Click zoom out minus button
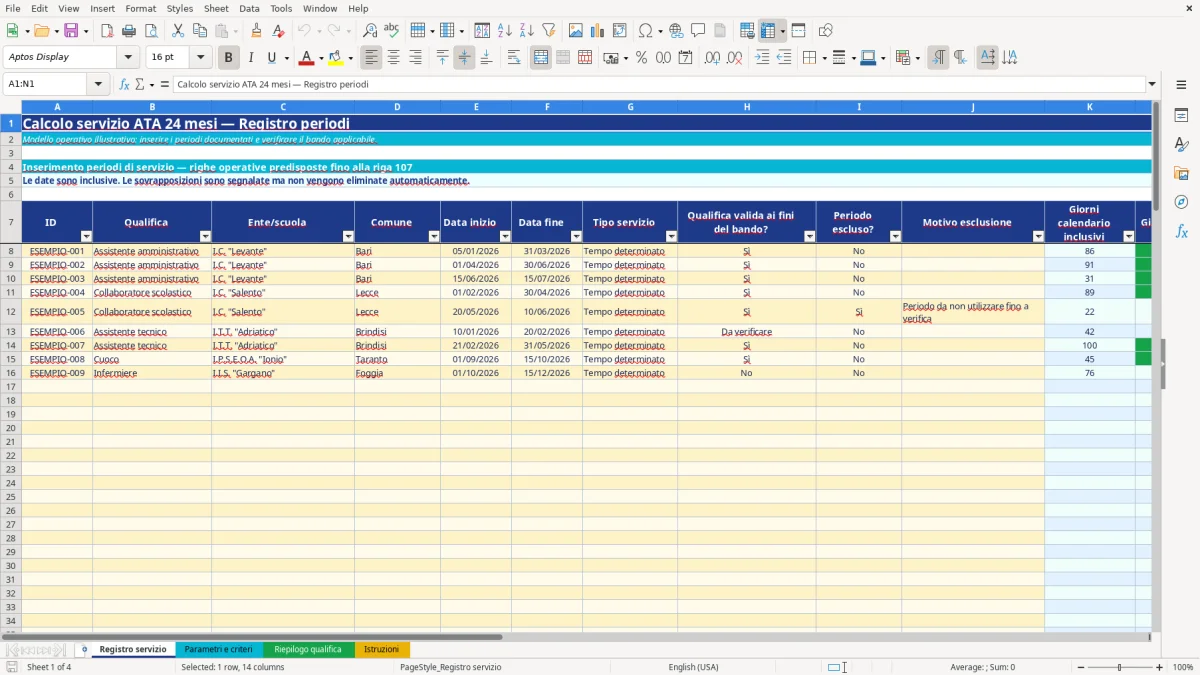This screenshot has height=675, width=1200. point(1080,667)
